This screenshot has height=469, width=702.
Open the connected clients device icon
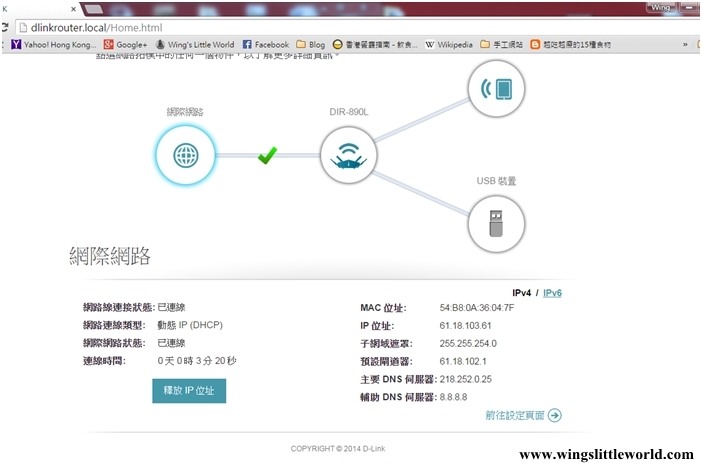coord(496,90)
